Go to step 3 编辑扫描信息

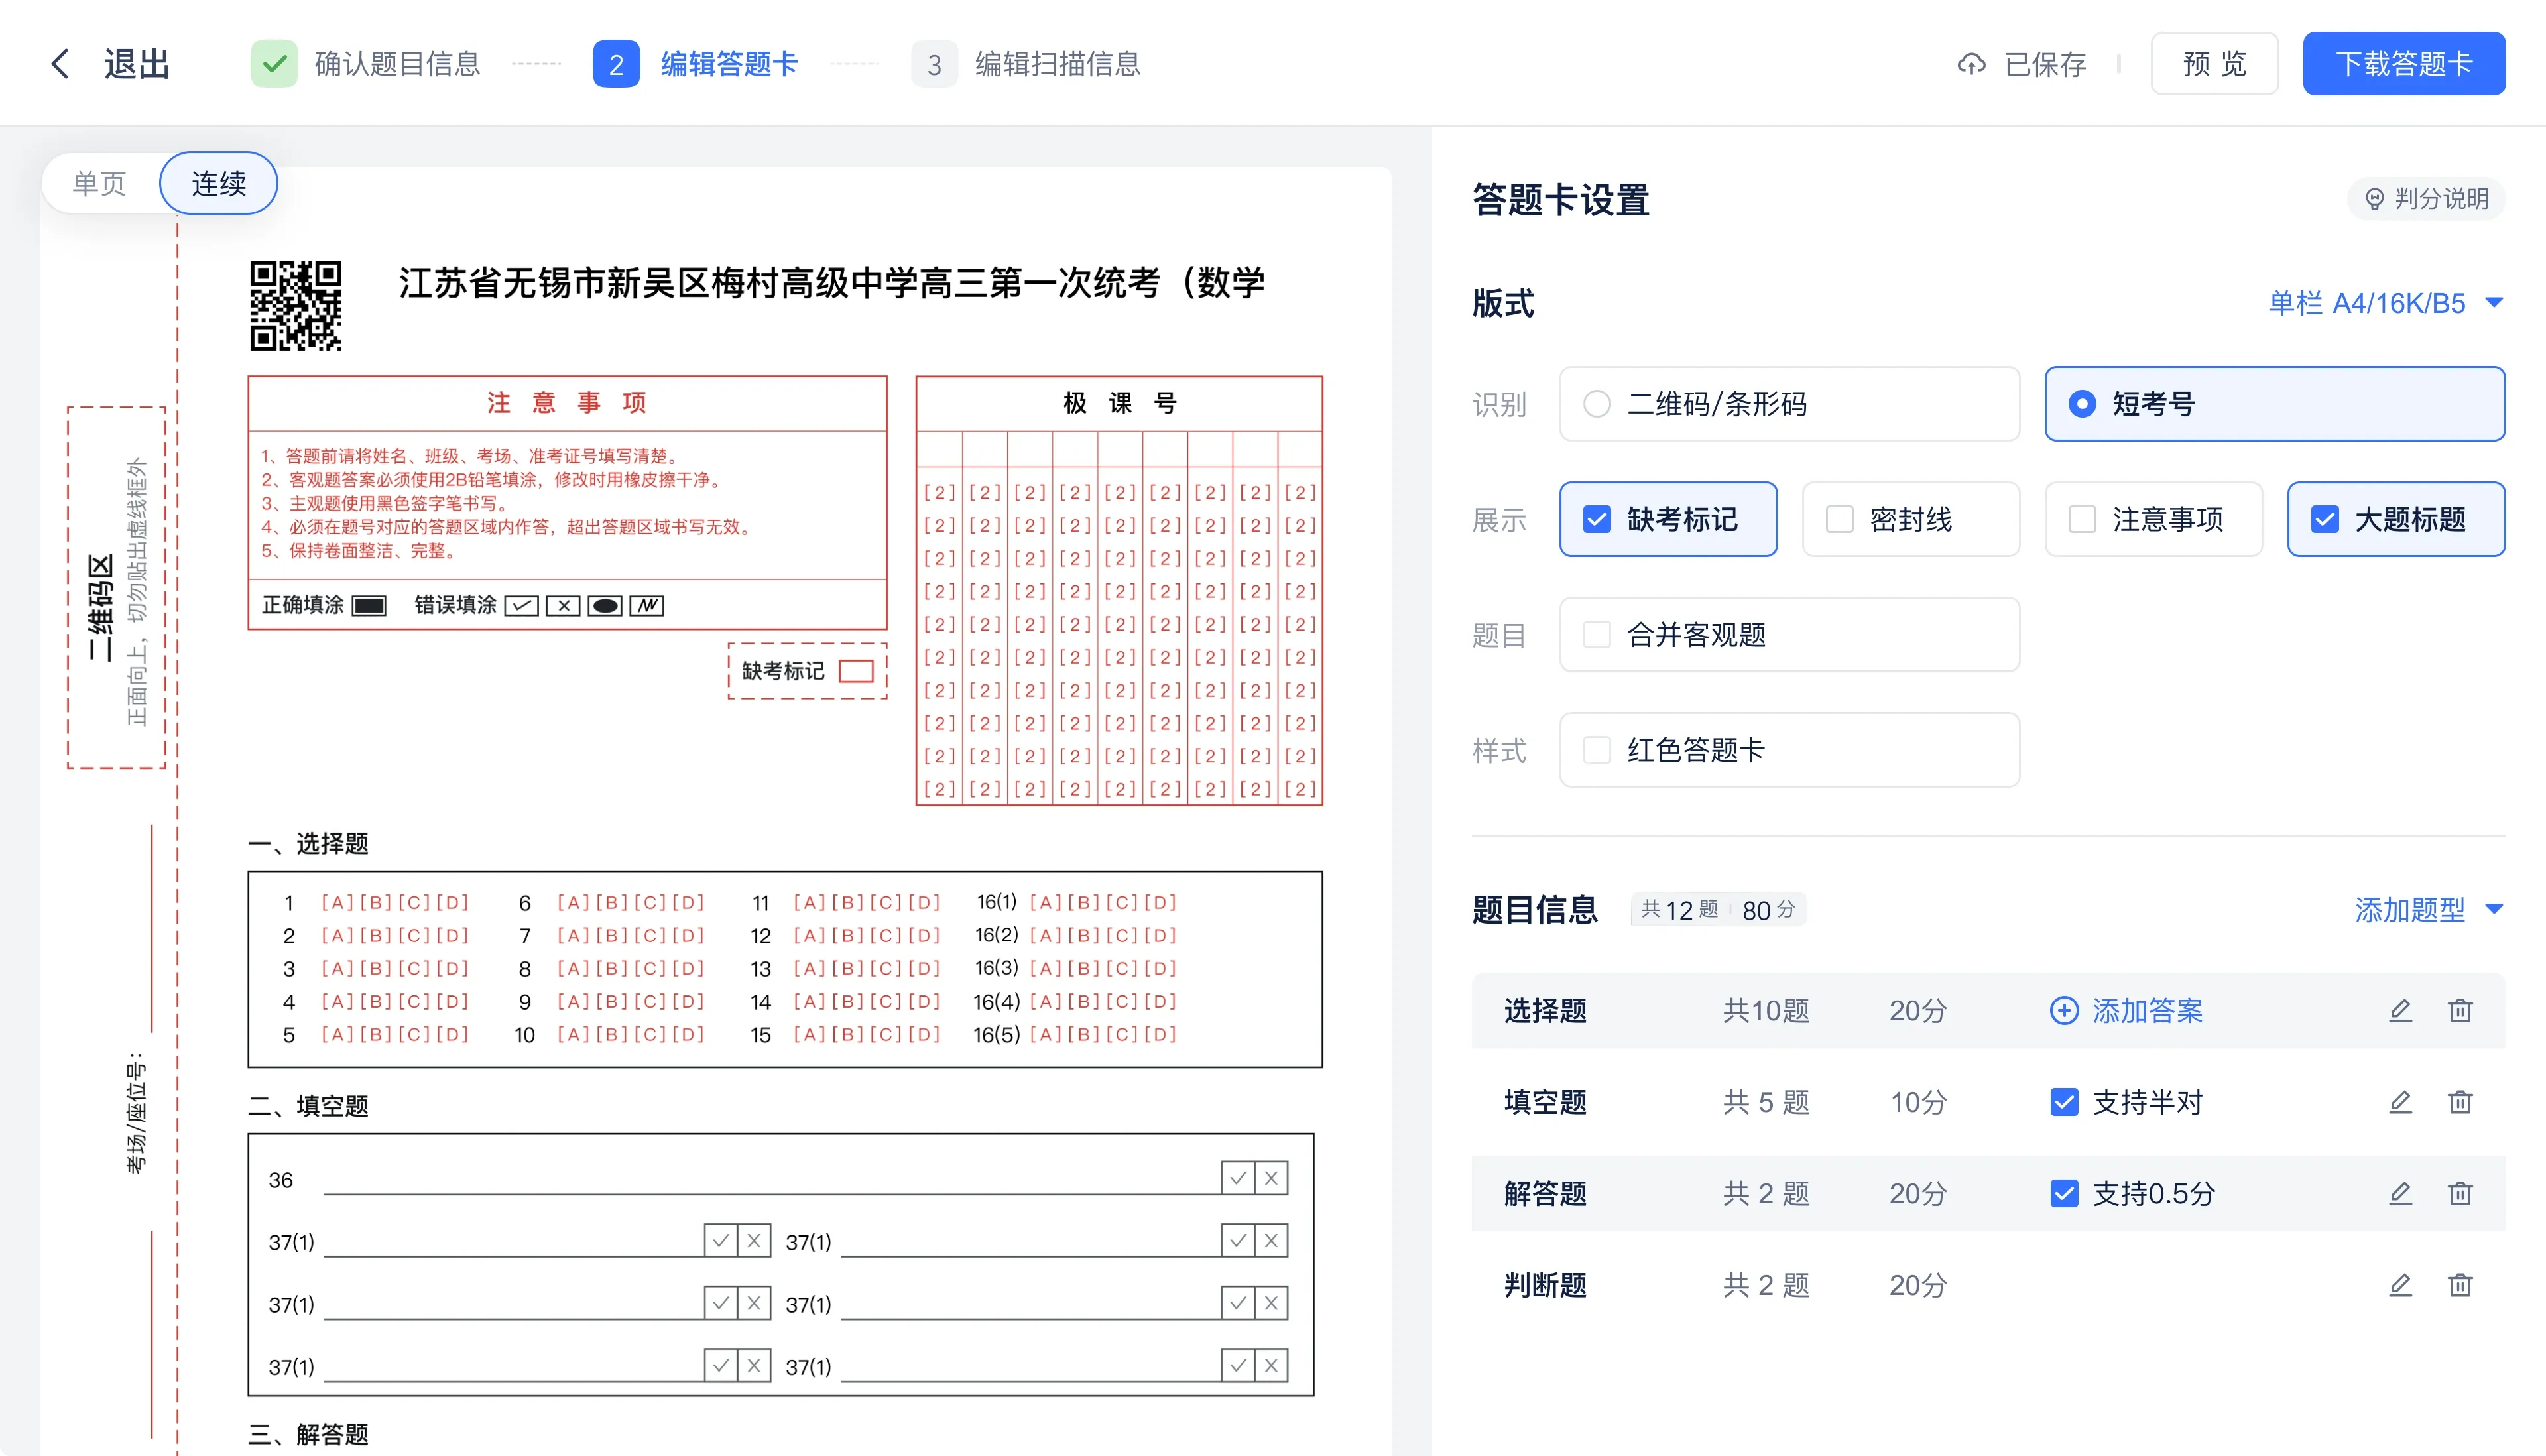coord(1027,64)
